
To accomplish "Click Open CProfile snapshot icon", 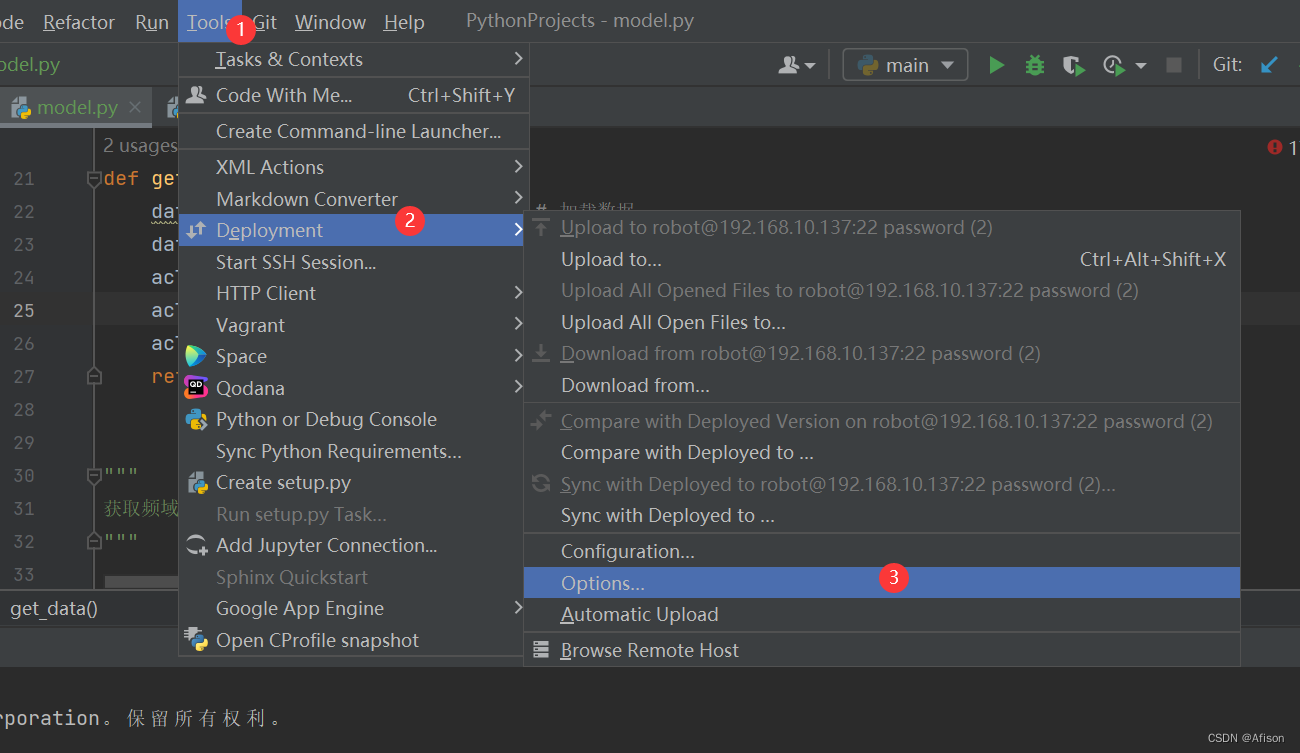I will coord(196,640).
